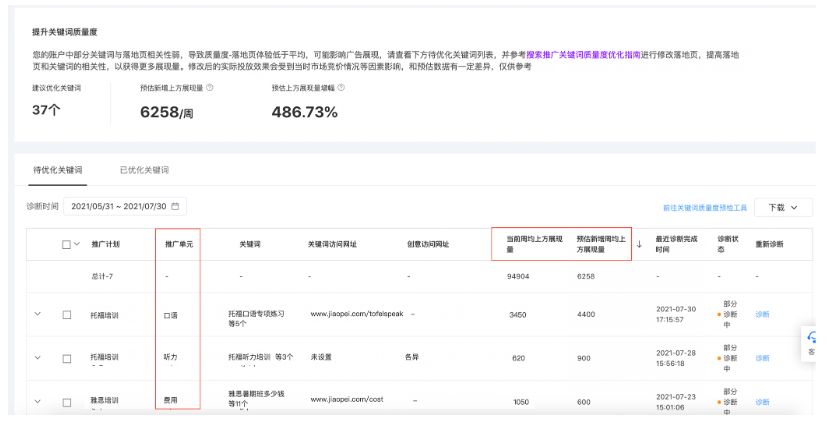Click timestamp 2021-07-28 15:56:18
This screenshot has height=424, width=827.
pos(677,358)
